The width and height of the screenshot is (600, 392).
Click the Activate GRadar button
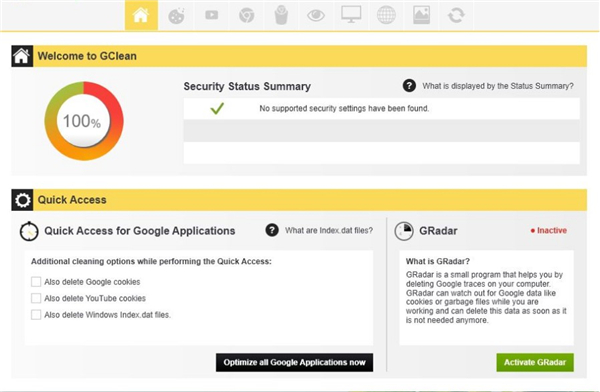[x=535, y=362]
